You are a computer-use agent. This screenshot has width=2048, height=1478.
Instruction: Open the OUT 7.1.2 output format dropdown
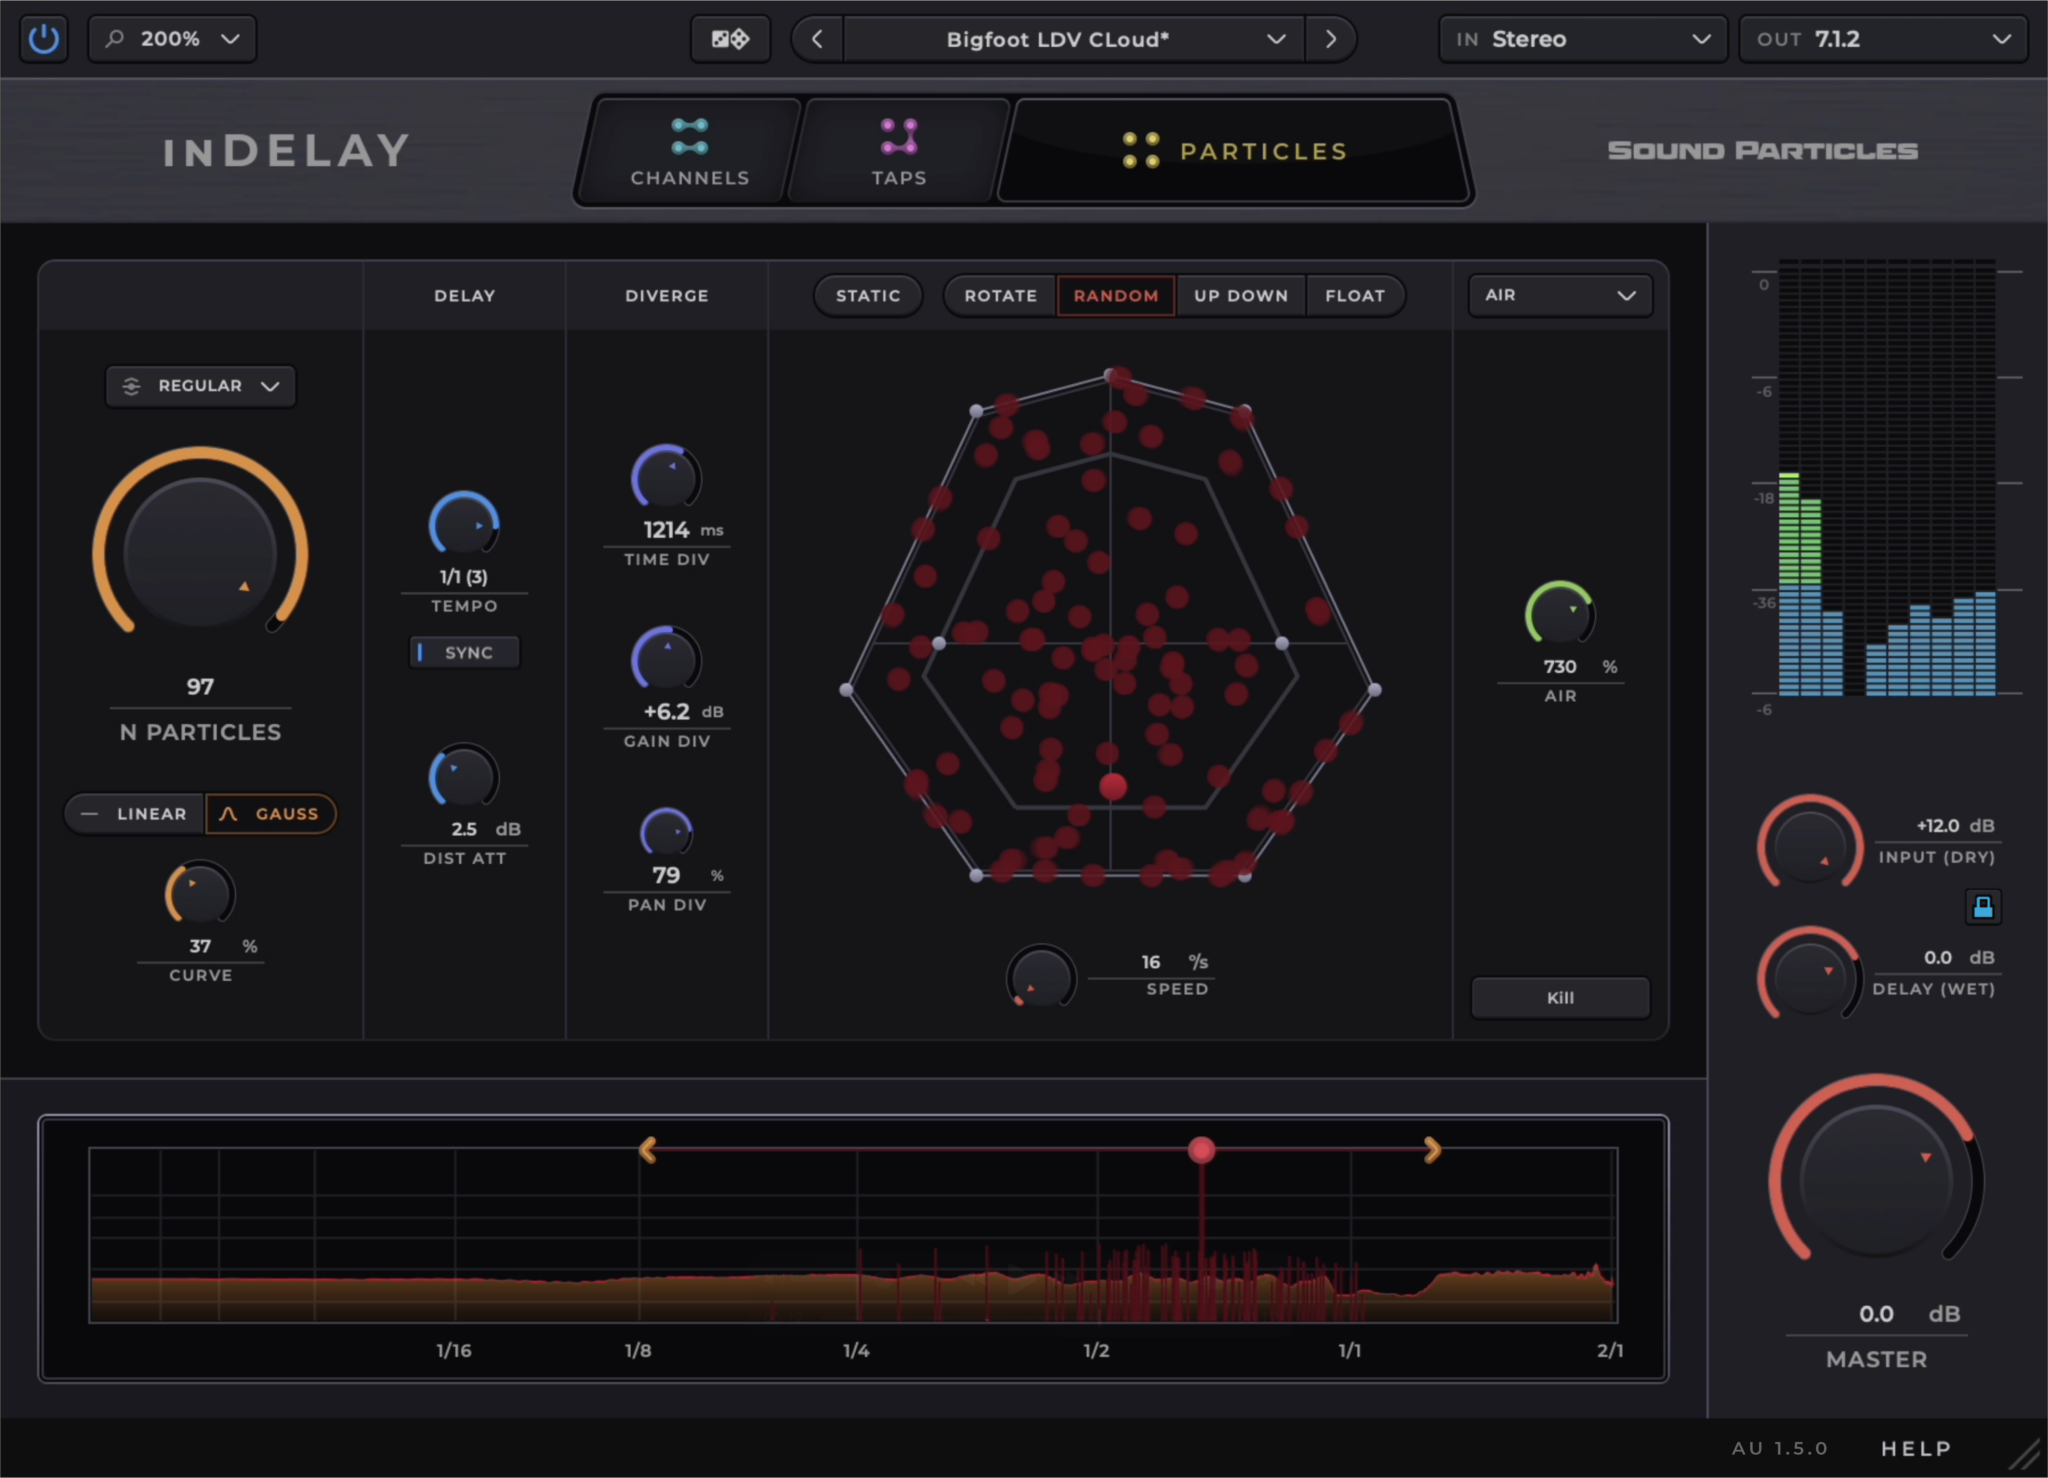[1883, 39]
